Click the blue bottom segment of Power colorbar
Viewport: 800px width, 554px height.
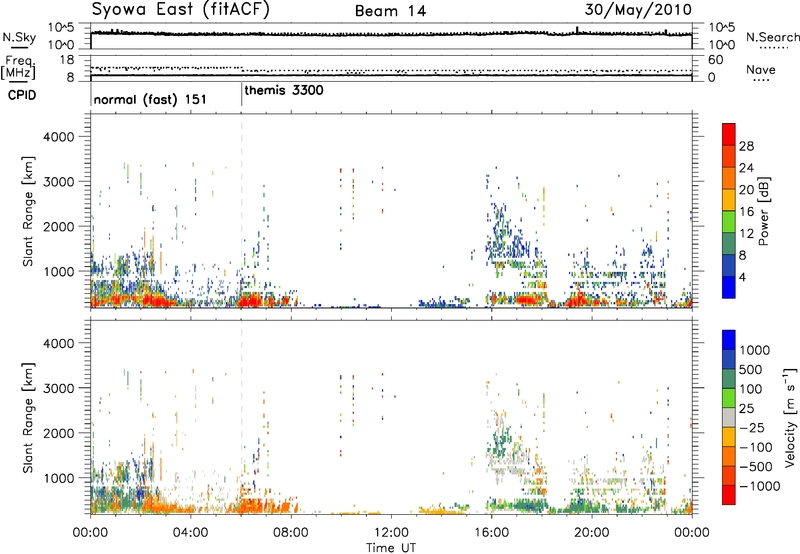pos(729,287)
